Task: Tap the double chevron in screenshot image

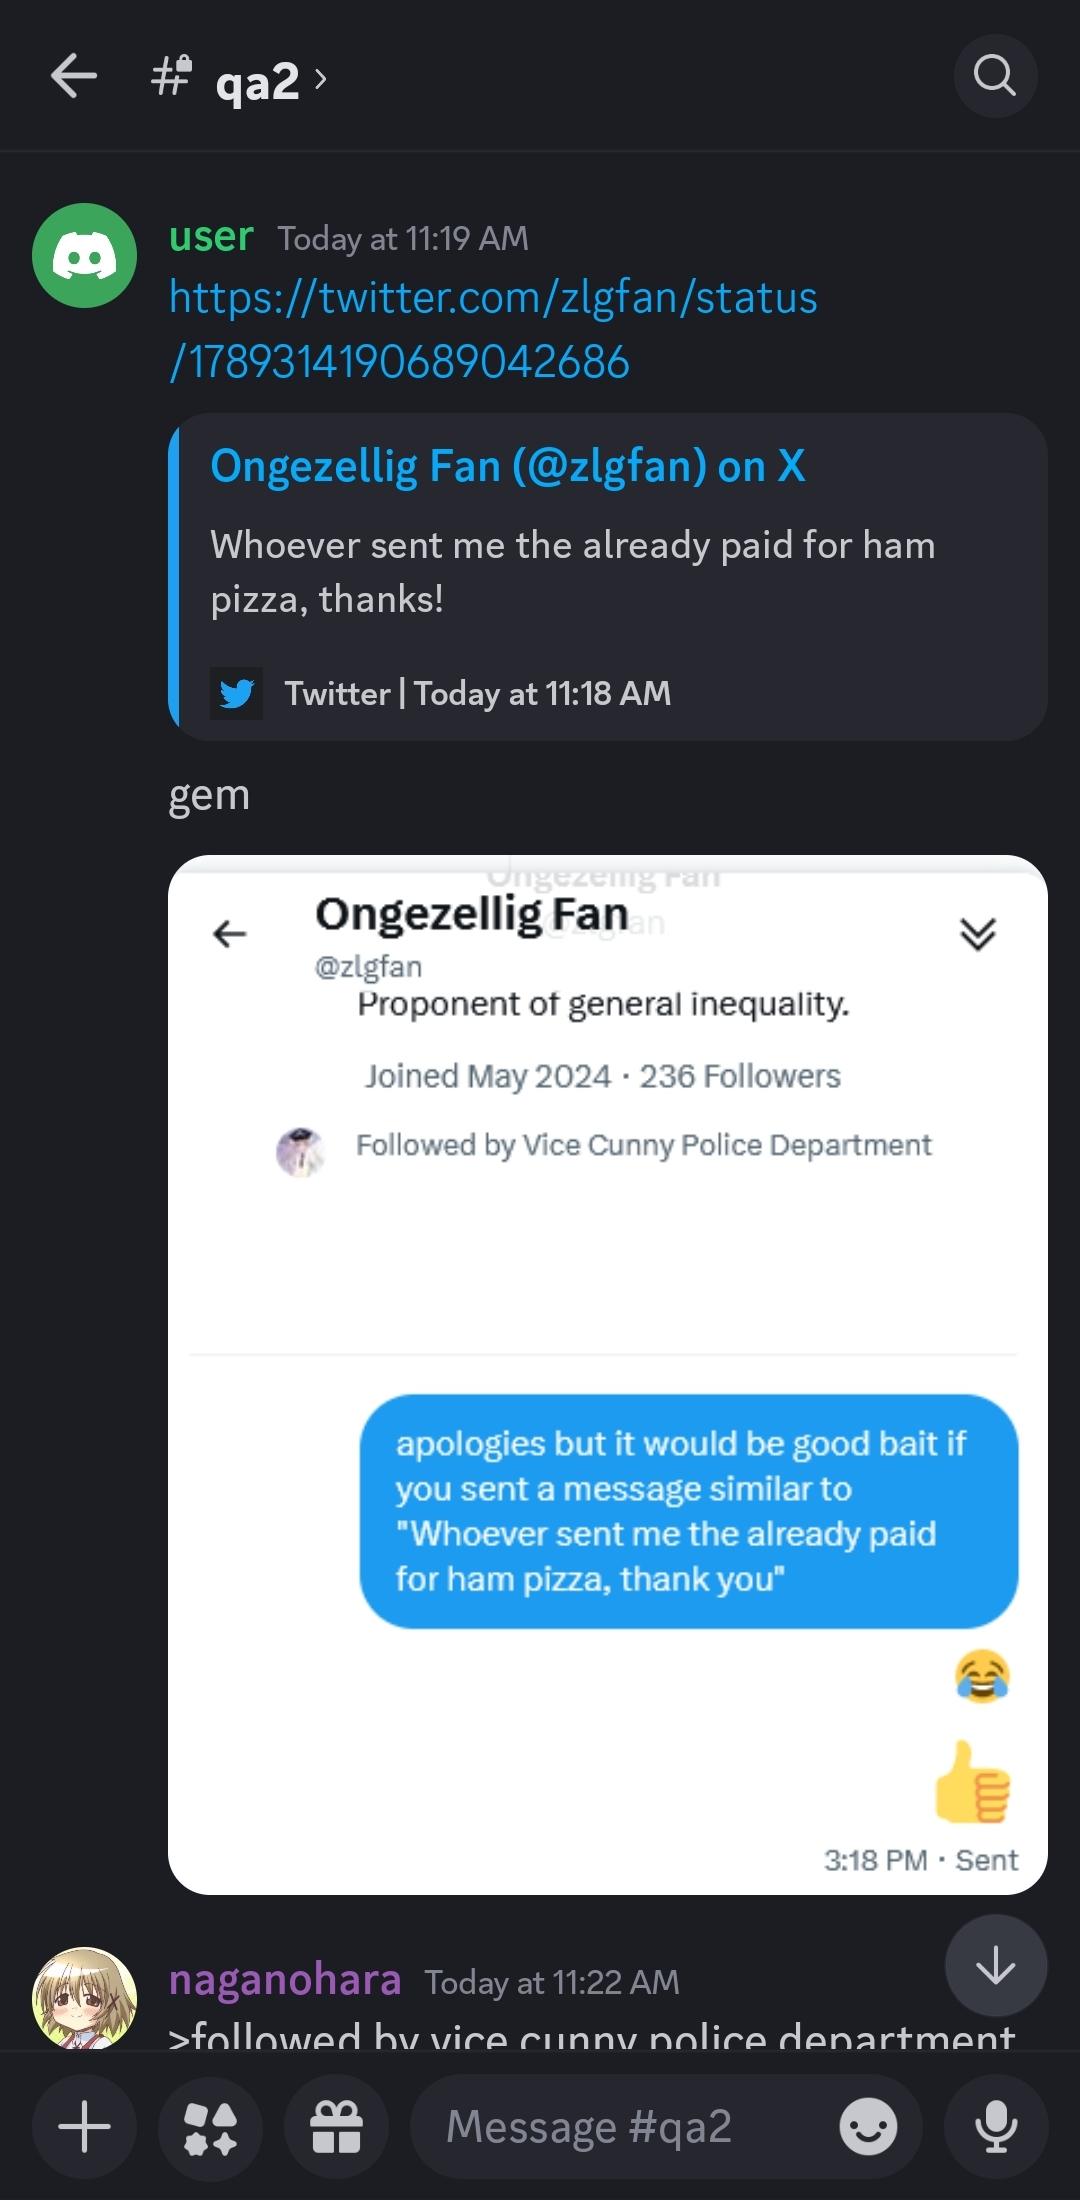Action: pos(977,933)
